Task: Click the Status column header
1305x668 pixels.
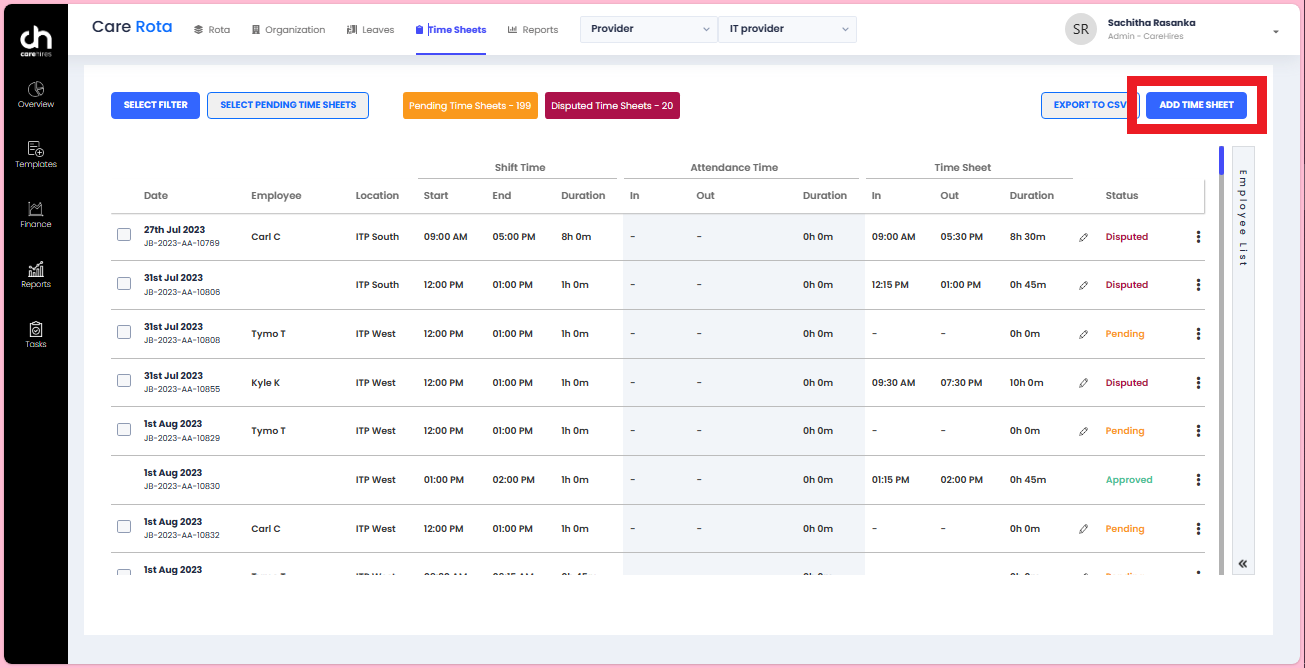Action: point(1122,196)
